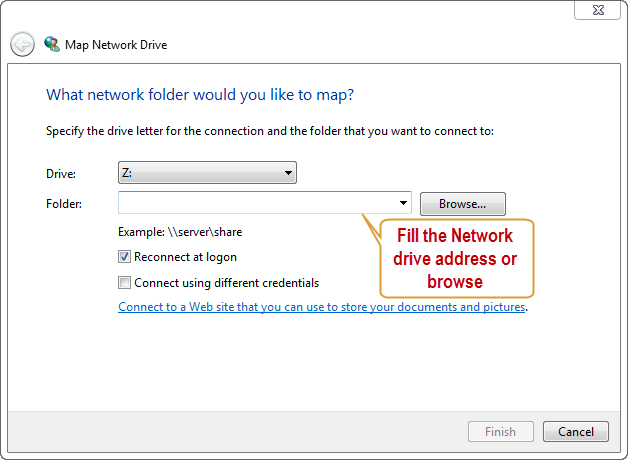Image resolution: width=628 pixels, height=460 pixels.
Task: Click the Browse... button
Action: tap(463, 204)
